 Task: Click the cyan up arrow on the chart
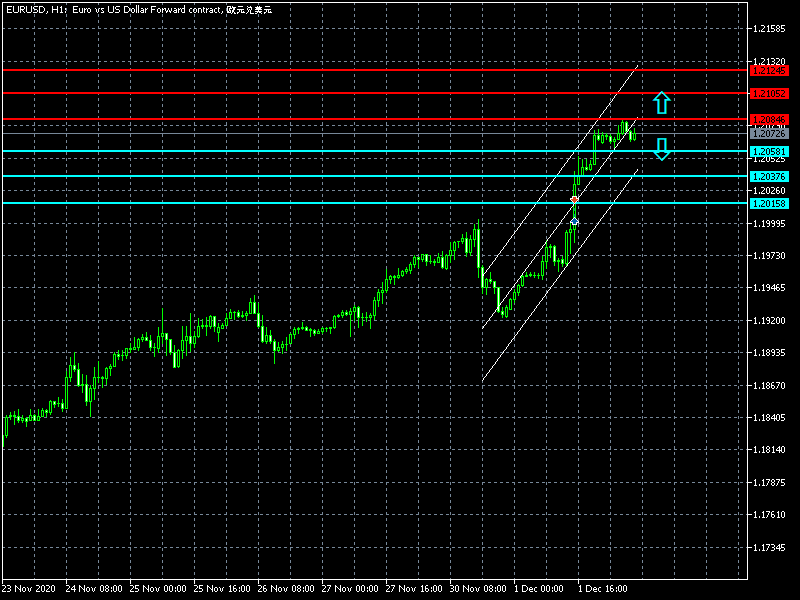[661, 102]
